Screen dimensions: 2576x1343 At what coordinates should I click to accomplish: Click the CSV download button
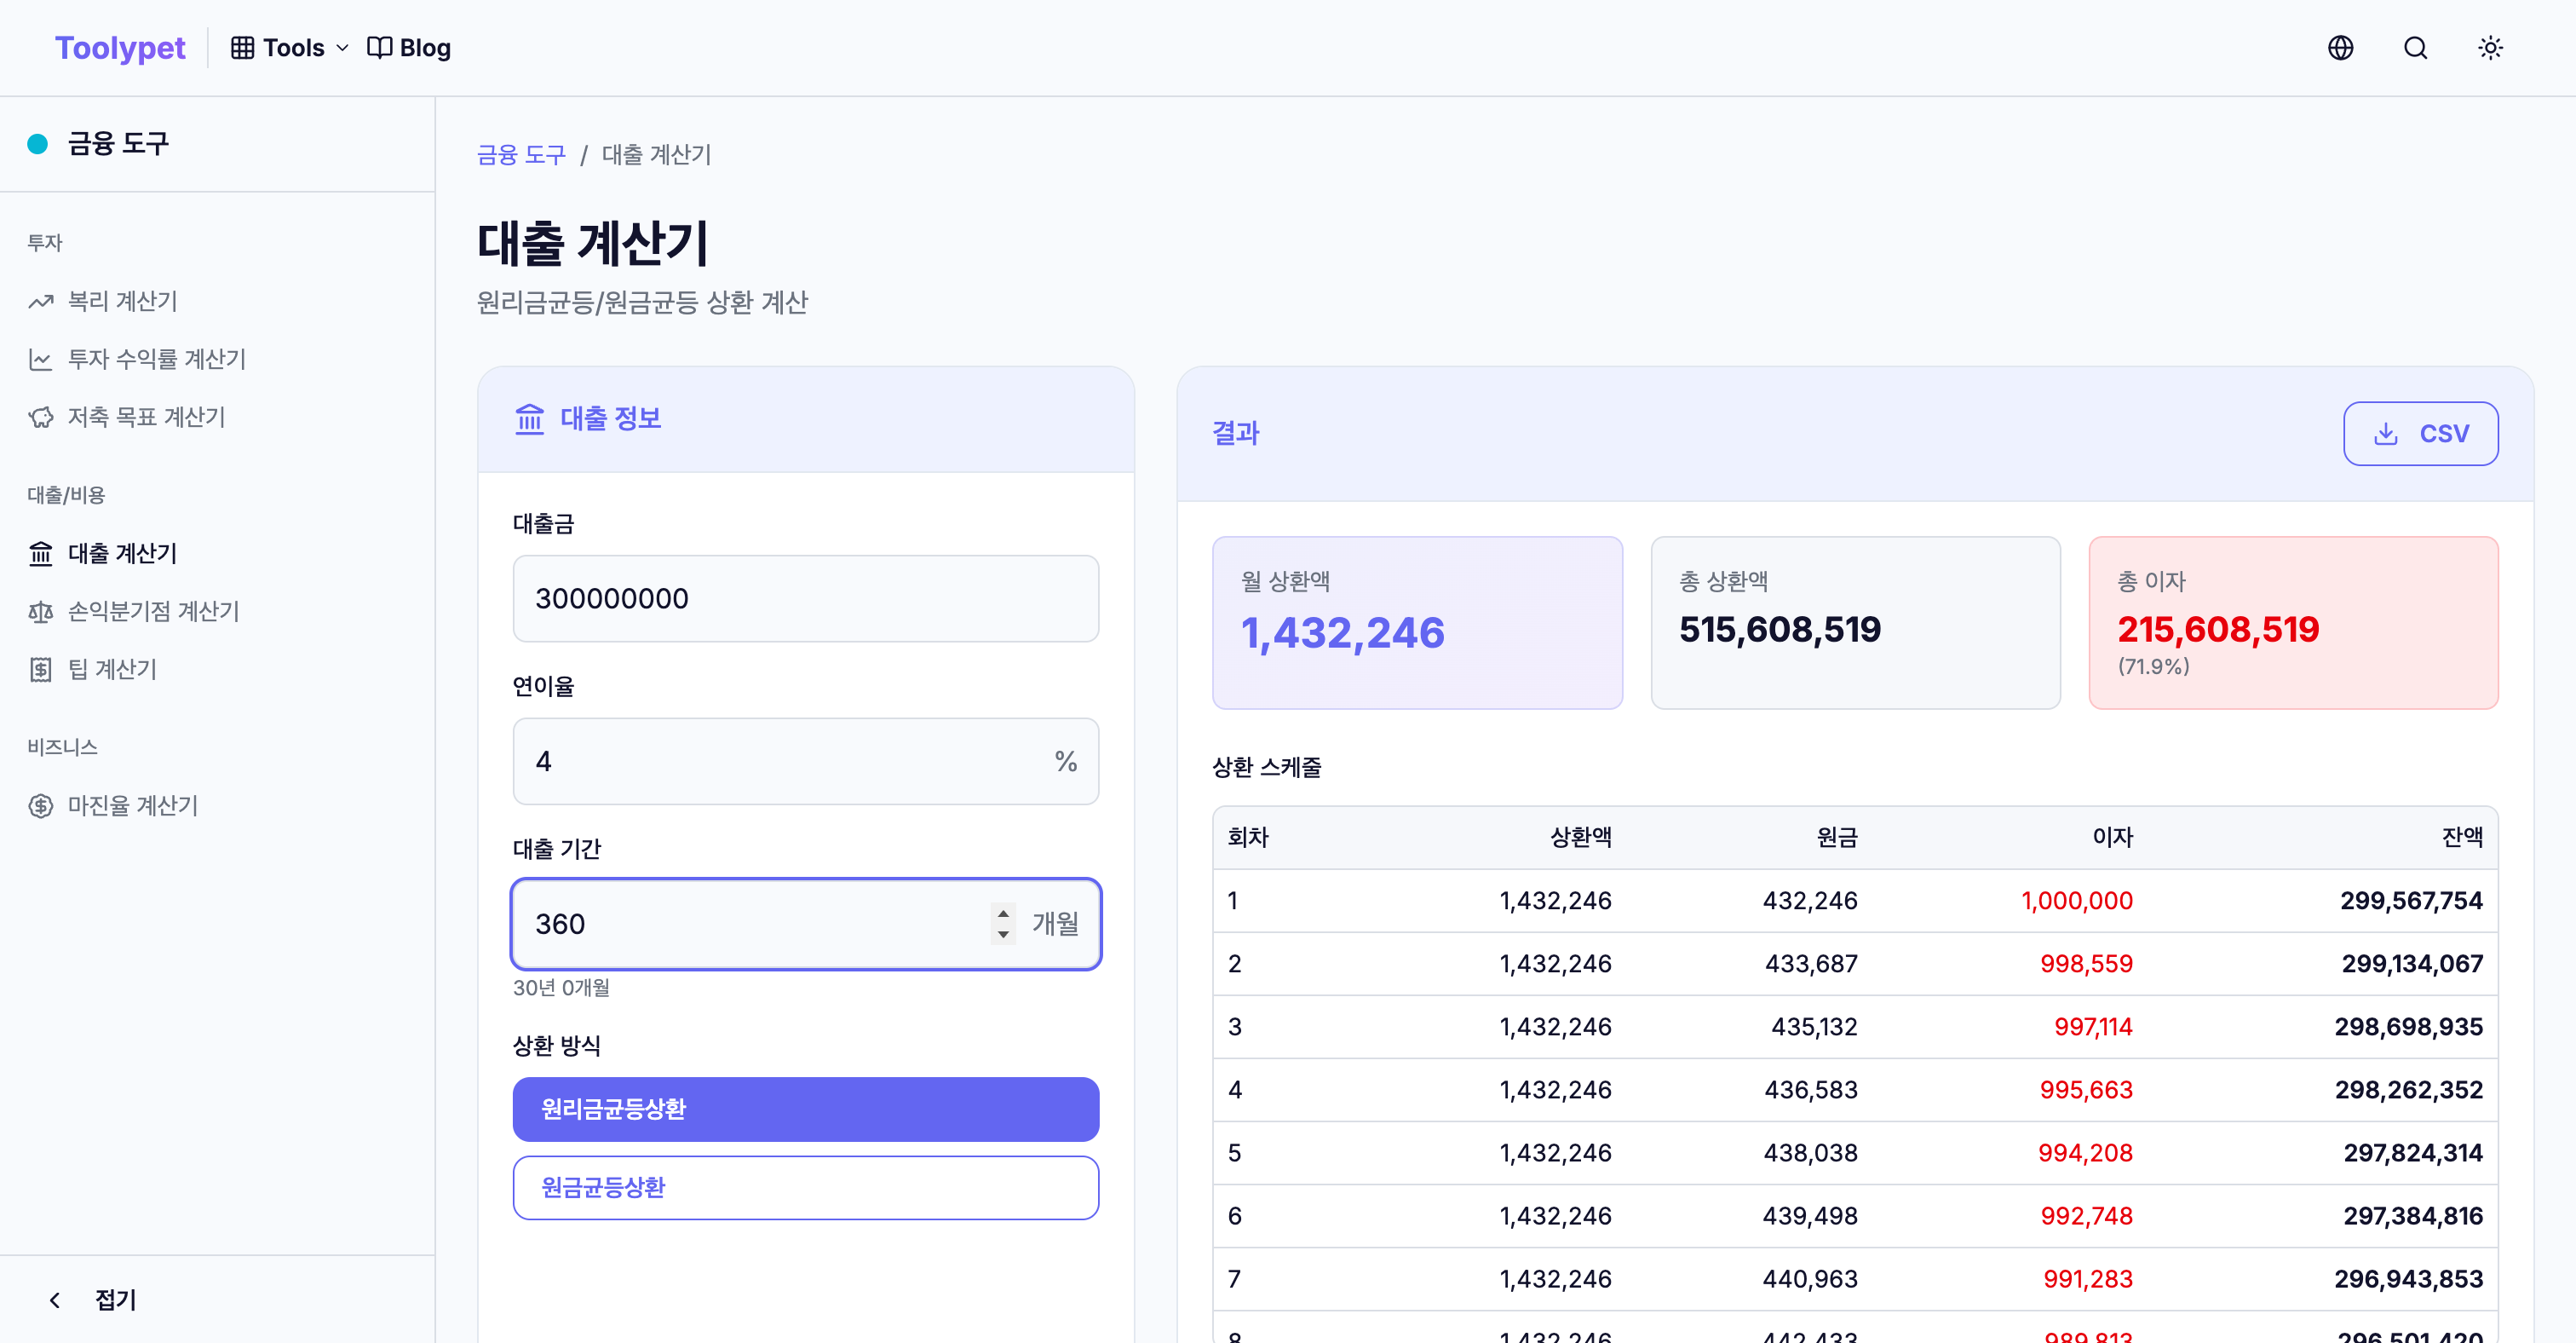coord(2420,433)
